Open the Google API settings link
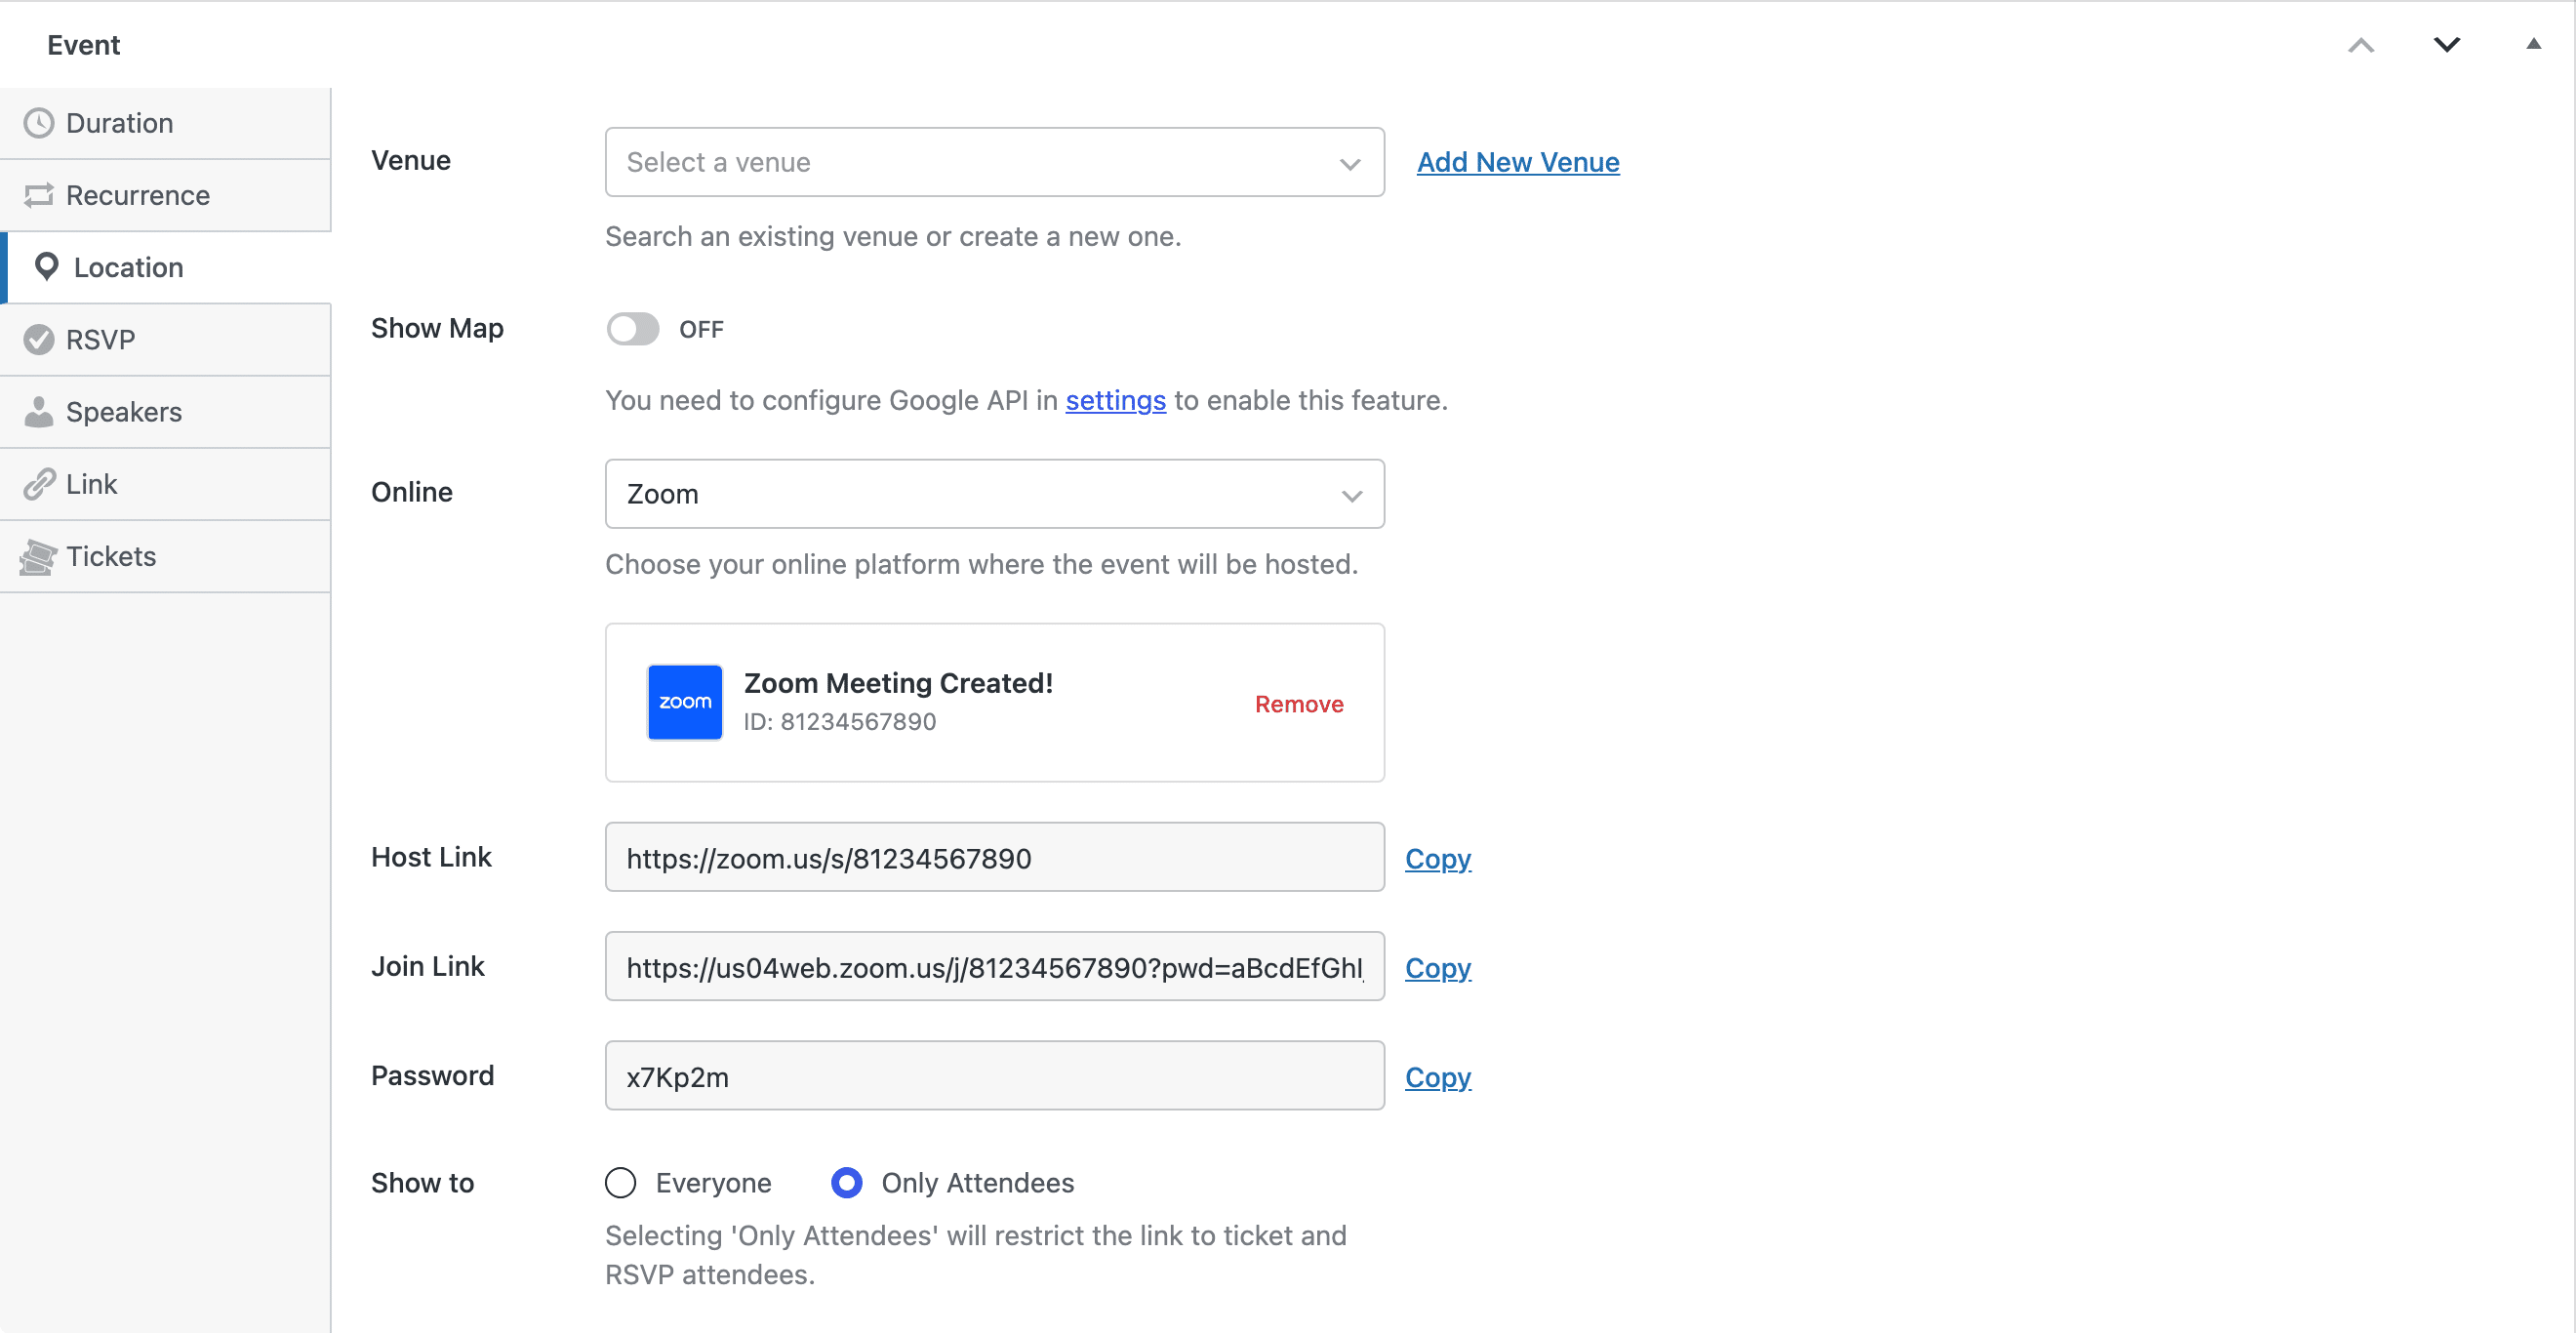 1115,400
